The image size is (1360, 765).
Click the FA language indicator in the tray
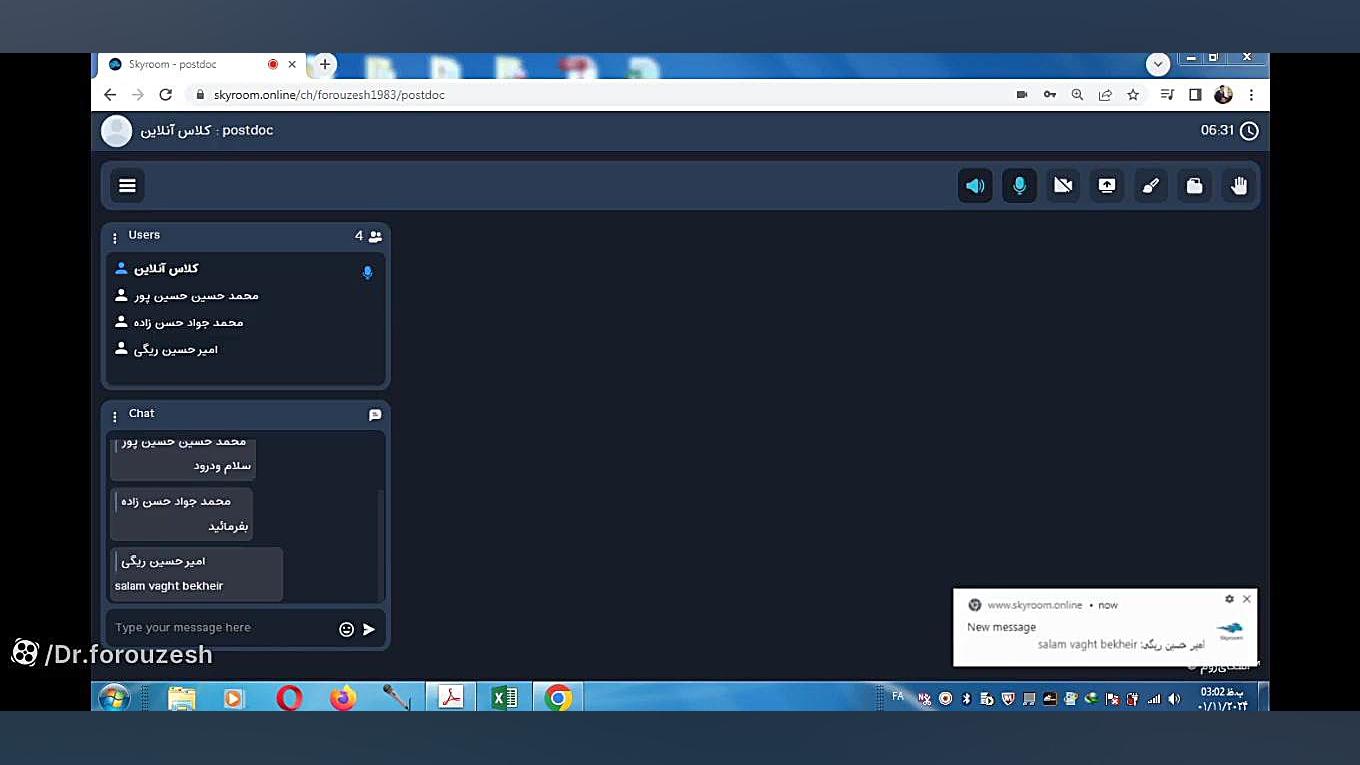click(897, 696)
